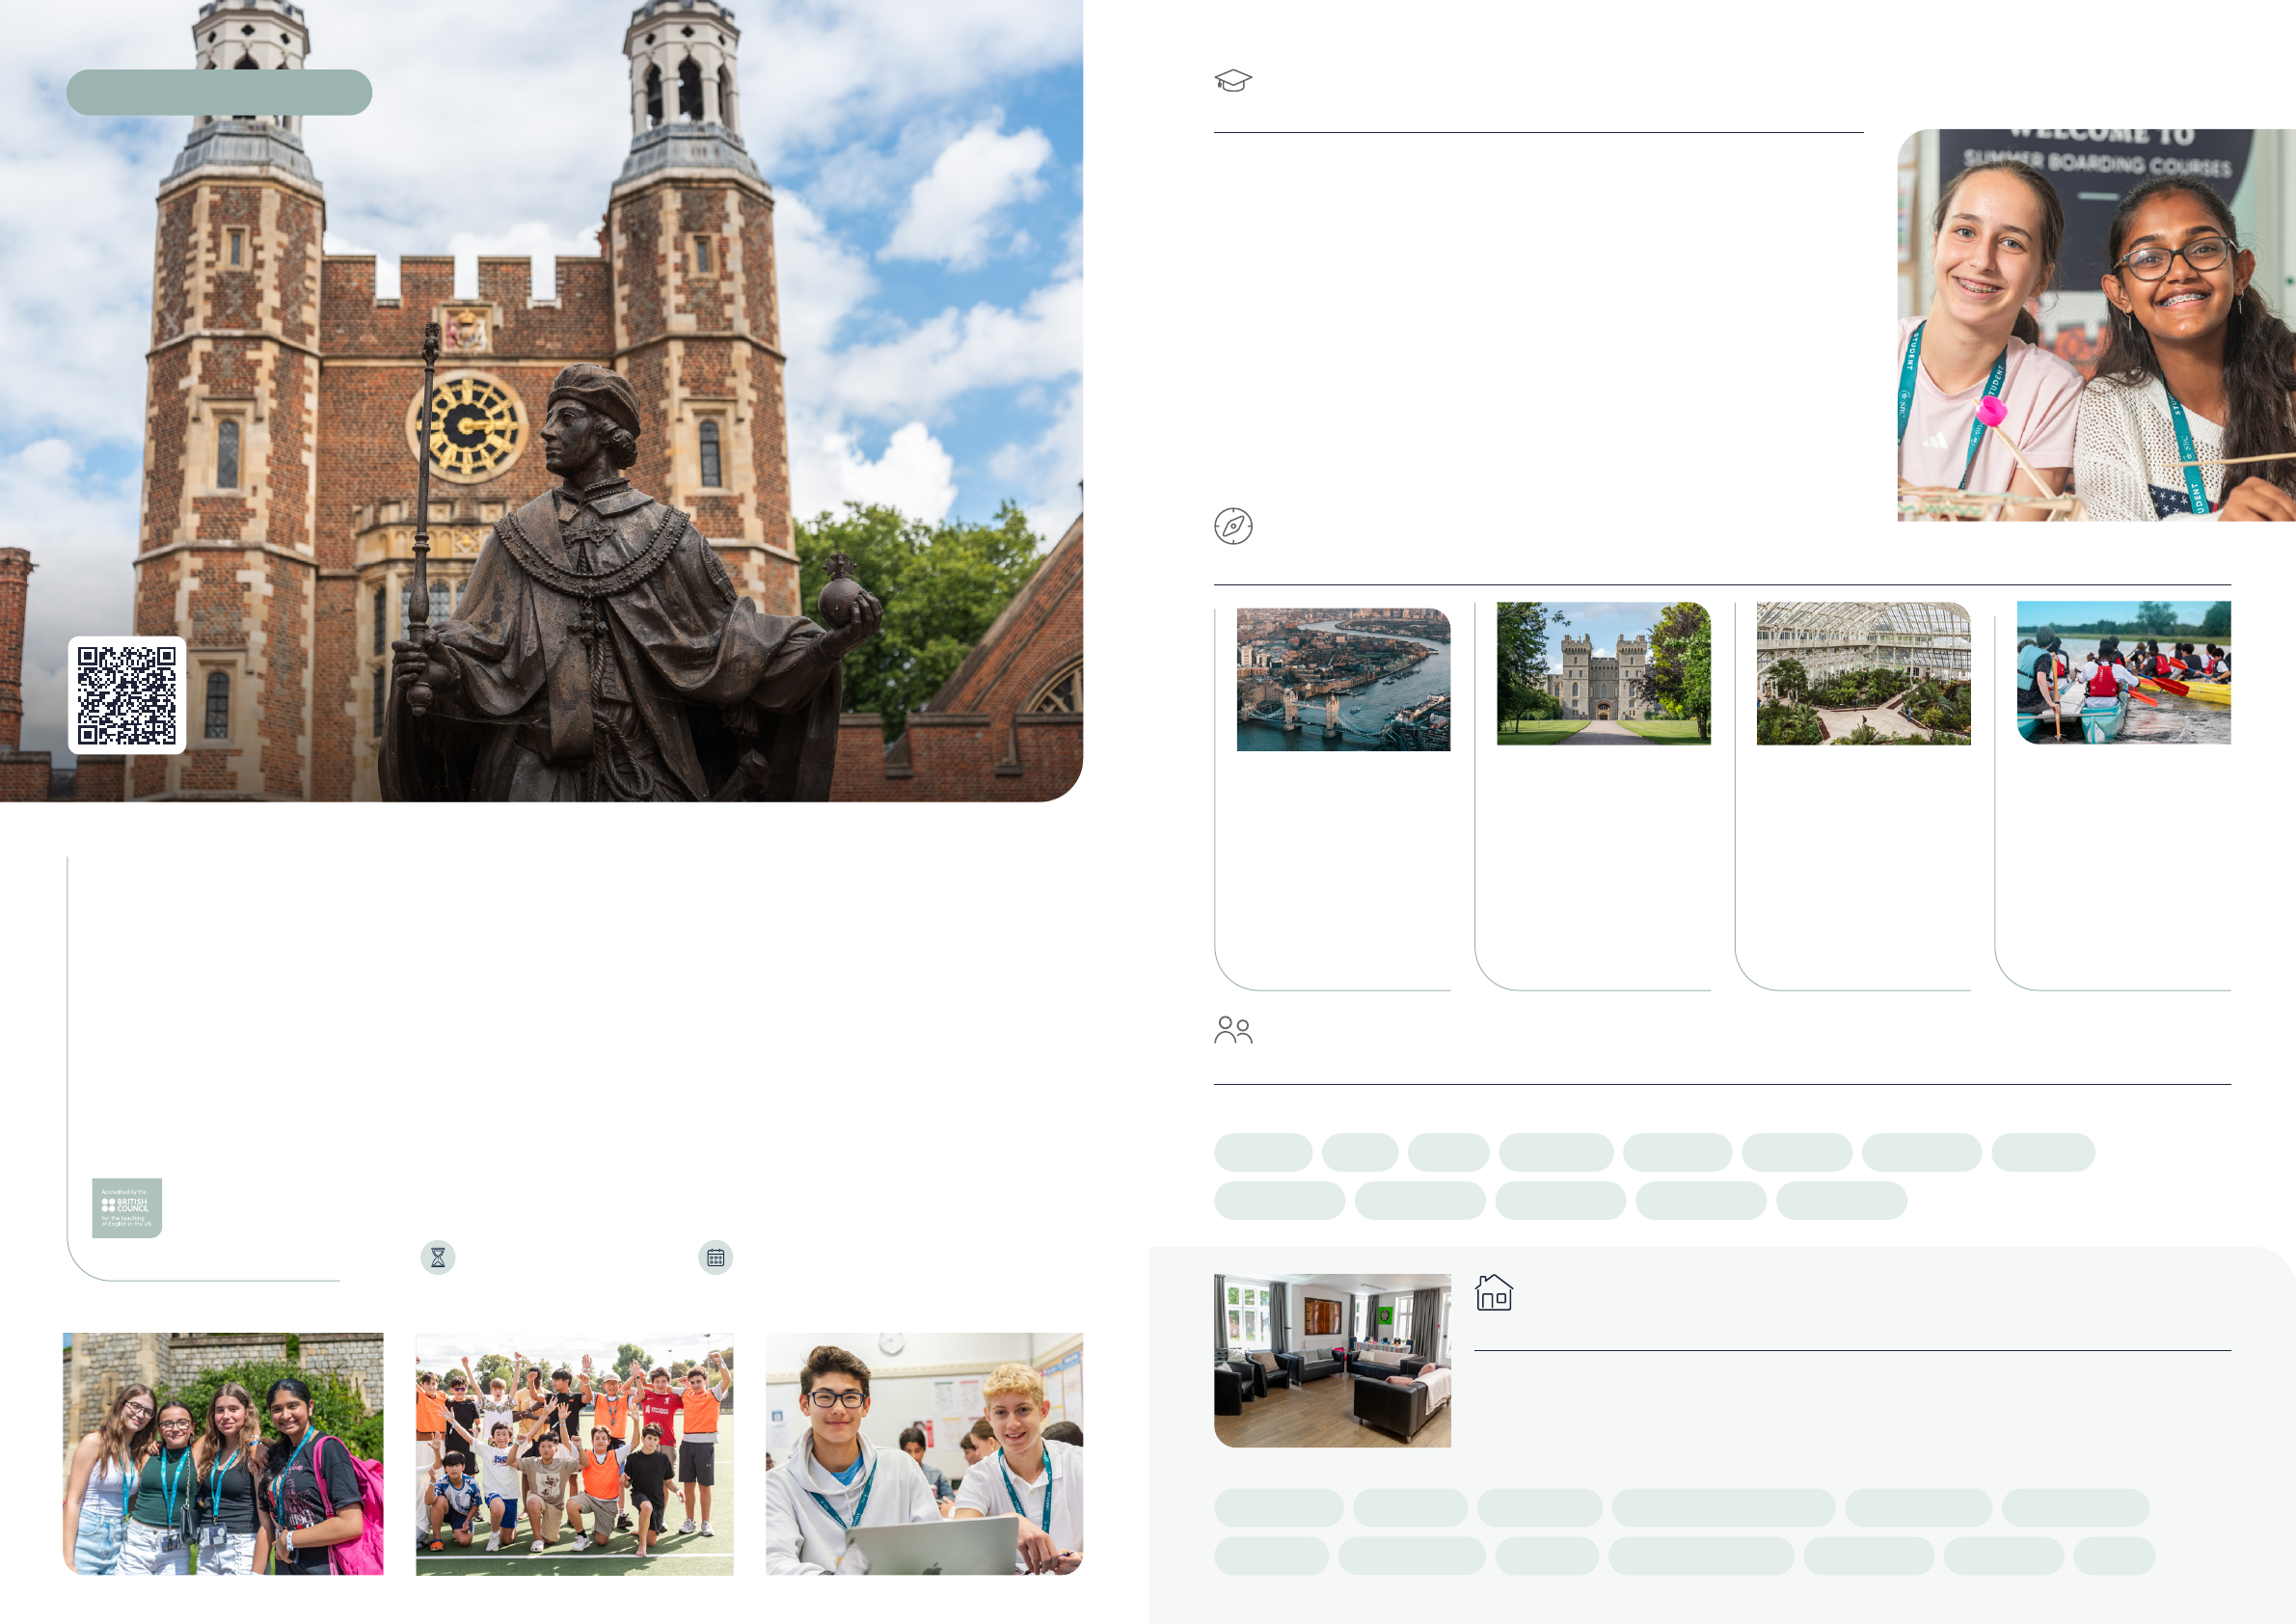Viewport: 2296px width, 1624px height.
Task: Open the two smiling girls photo
Action: [2096, 325]
